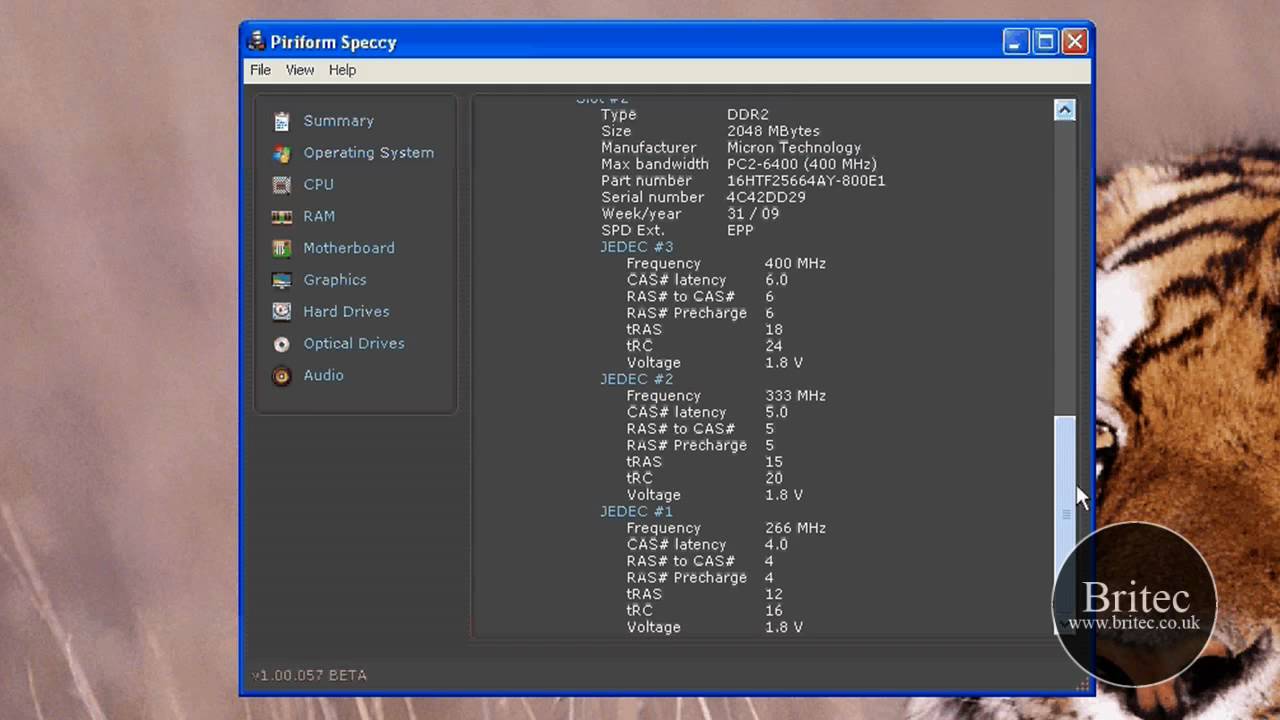
Task: Click the Micron Technology manufacturer value
Action: click(793, 148)
